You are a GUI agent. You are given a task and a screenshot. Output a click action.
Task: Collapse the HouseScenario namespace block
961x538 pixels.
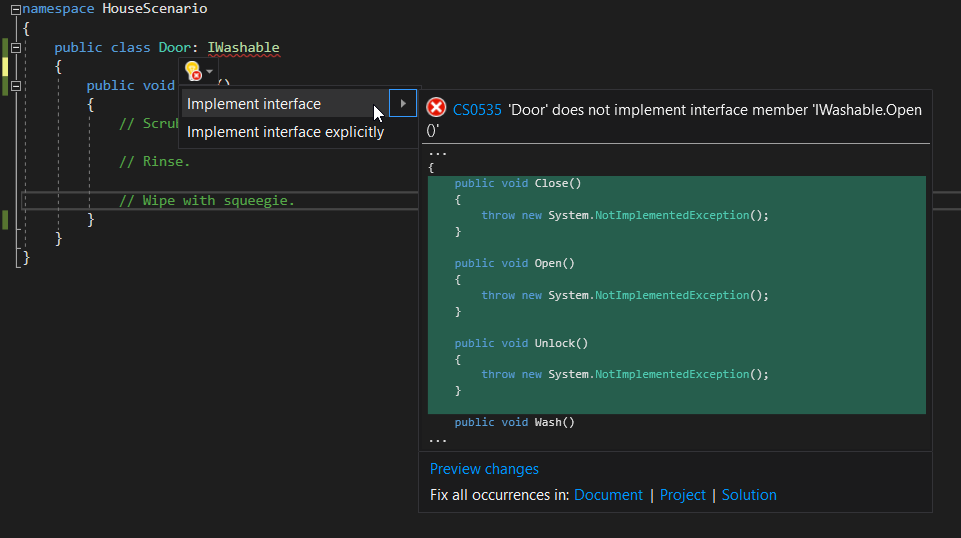(16, 9)
